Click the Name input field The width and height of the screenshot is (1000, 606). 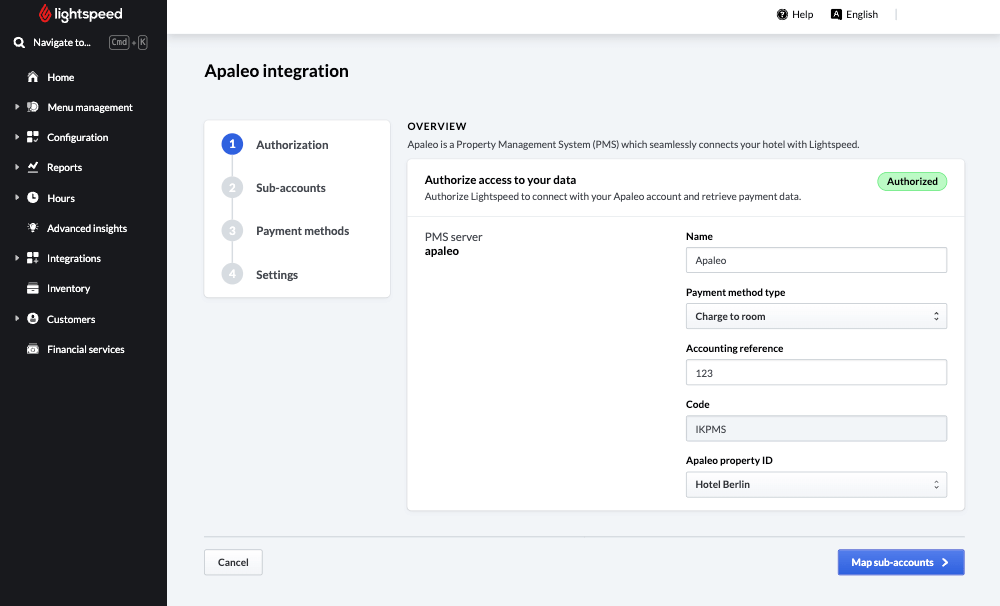[816, 260]
